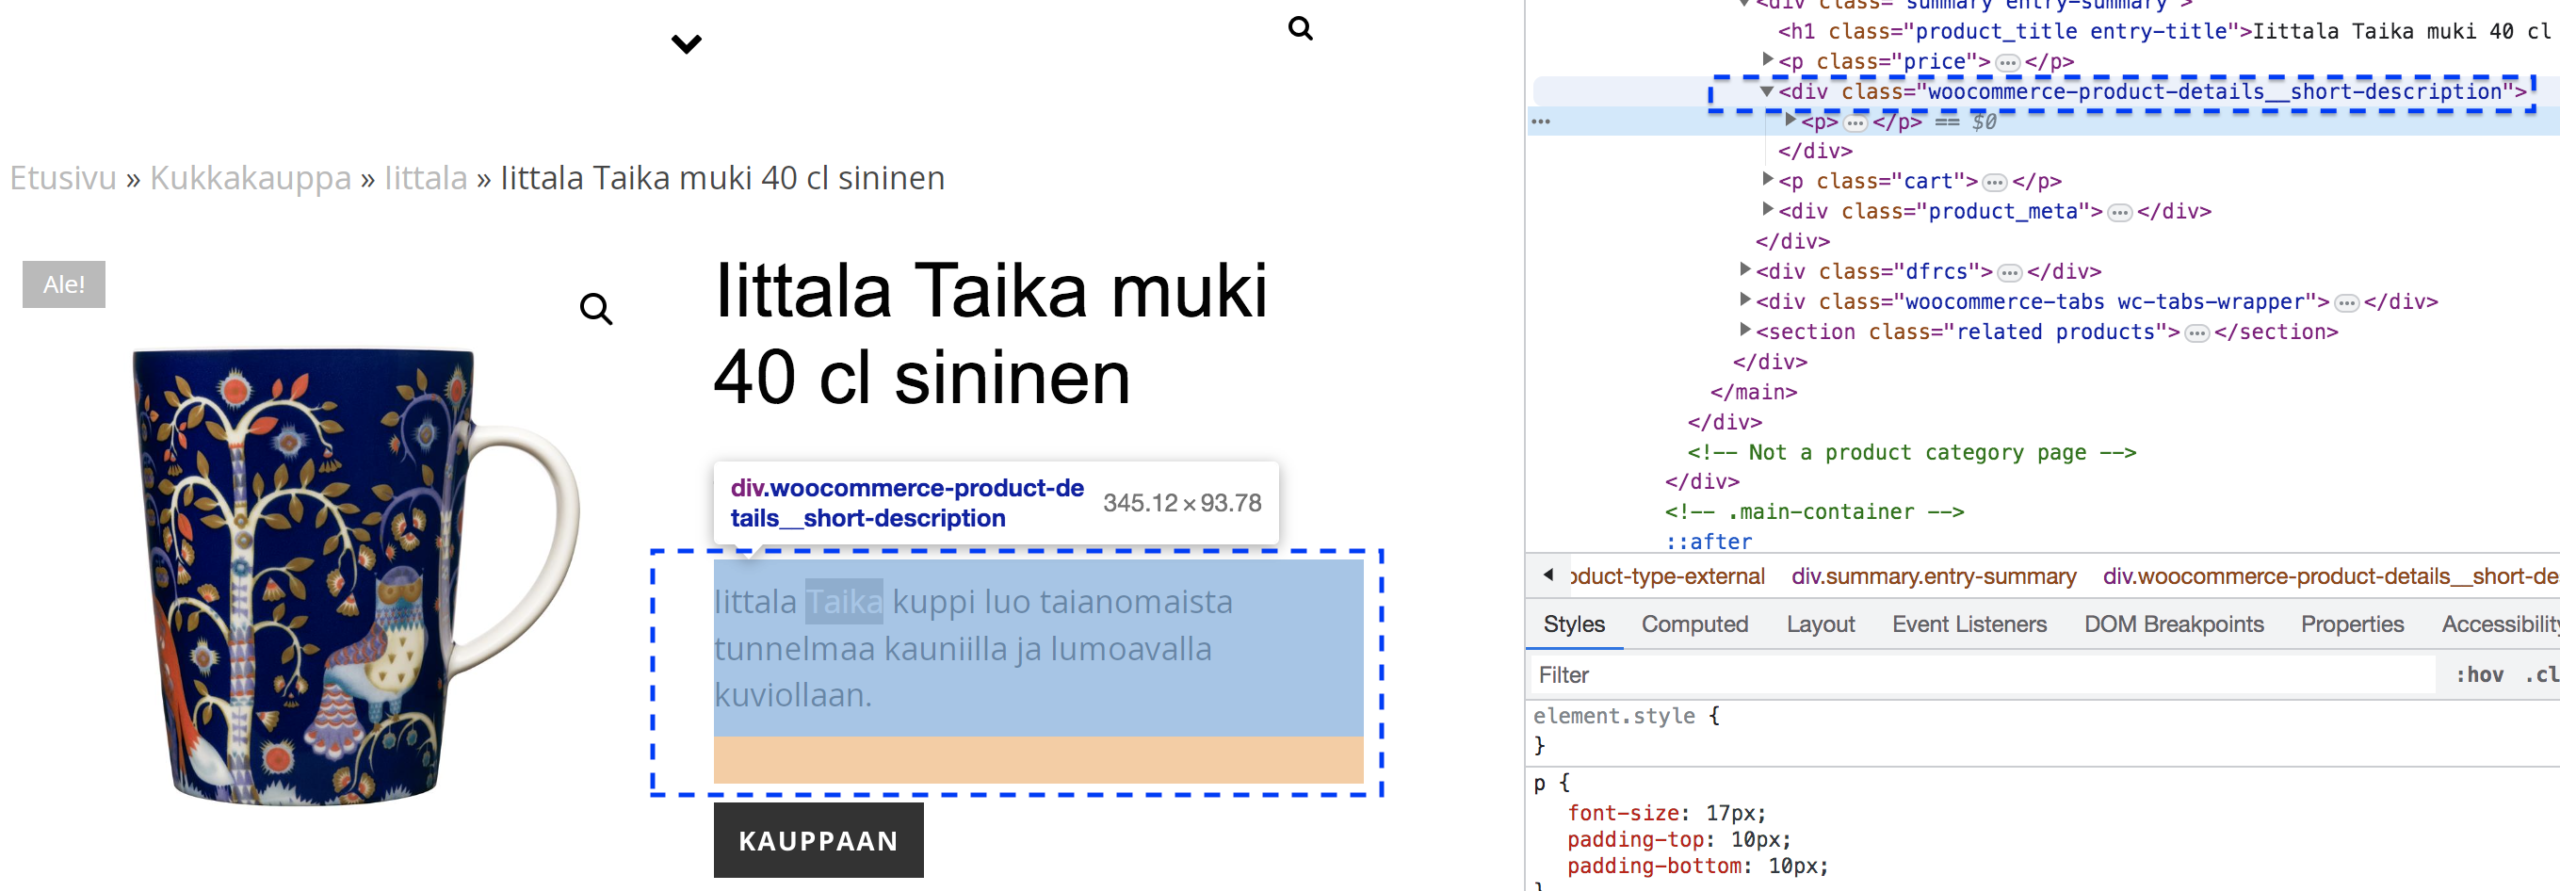Viewport: 2560px width, 891px height.
Task: Click the three-dots icon beside selected DOM row
Action: (1541, 122)
